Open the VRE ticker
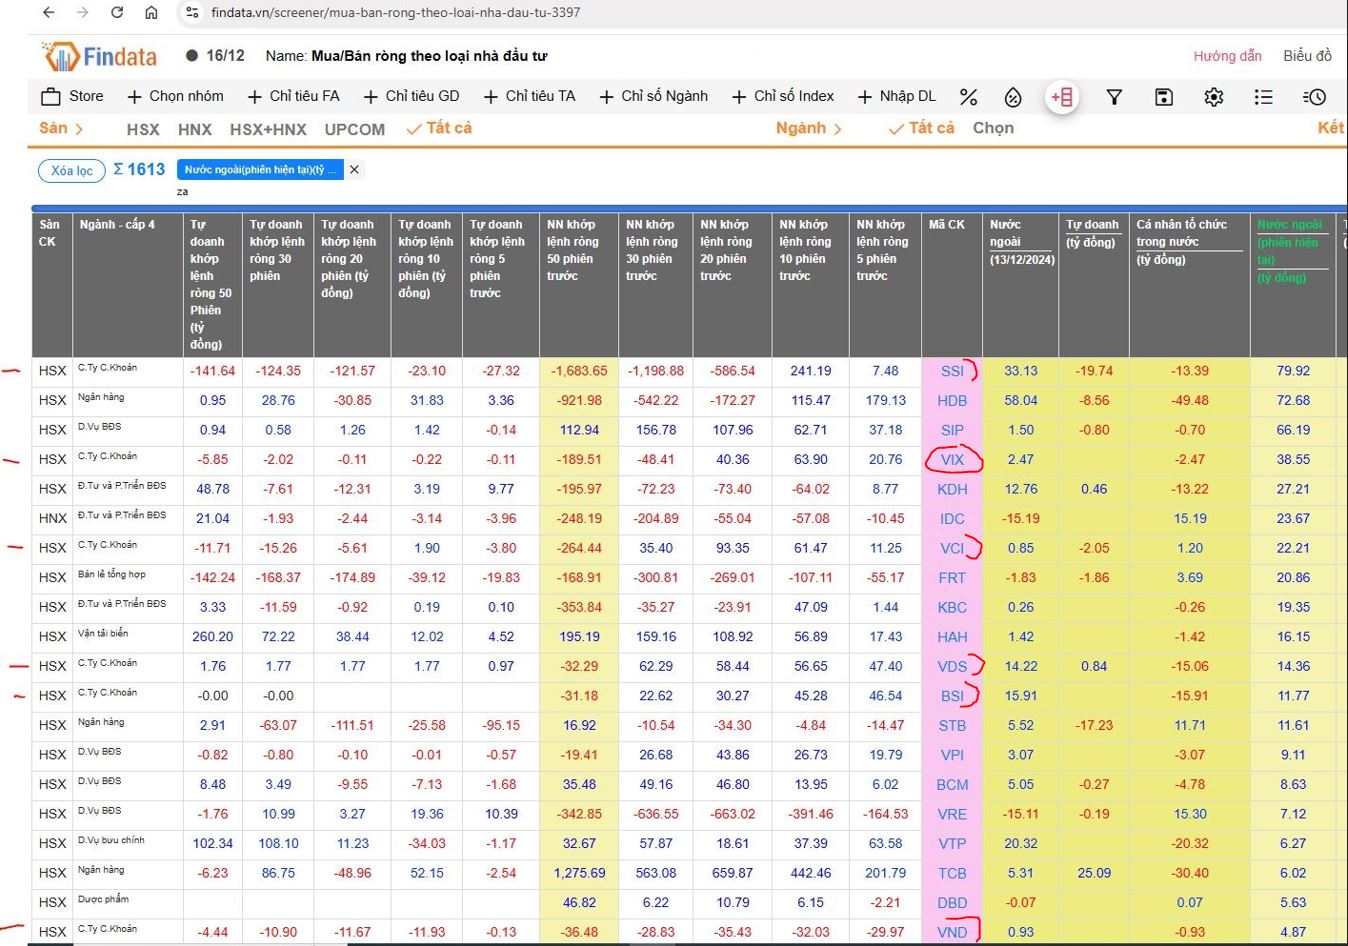Image resolution: width=1348 pixels, height=946 pixels. (952, 814)
